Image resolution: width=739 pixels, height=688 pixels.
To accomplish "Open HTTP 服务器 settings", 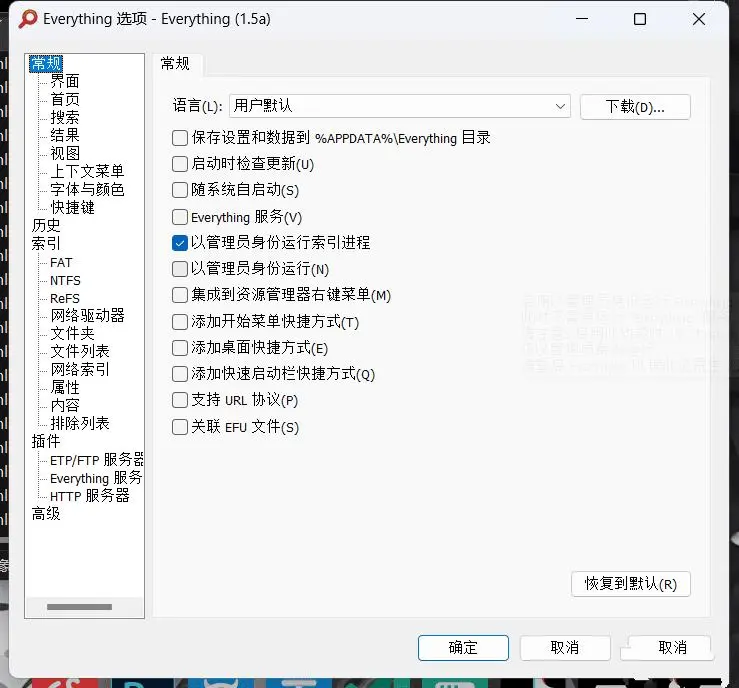I will click(90, 495).
